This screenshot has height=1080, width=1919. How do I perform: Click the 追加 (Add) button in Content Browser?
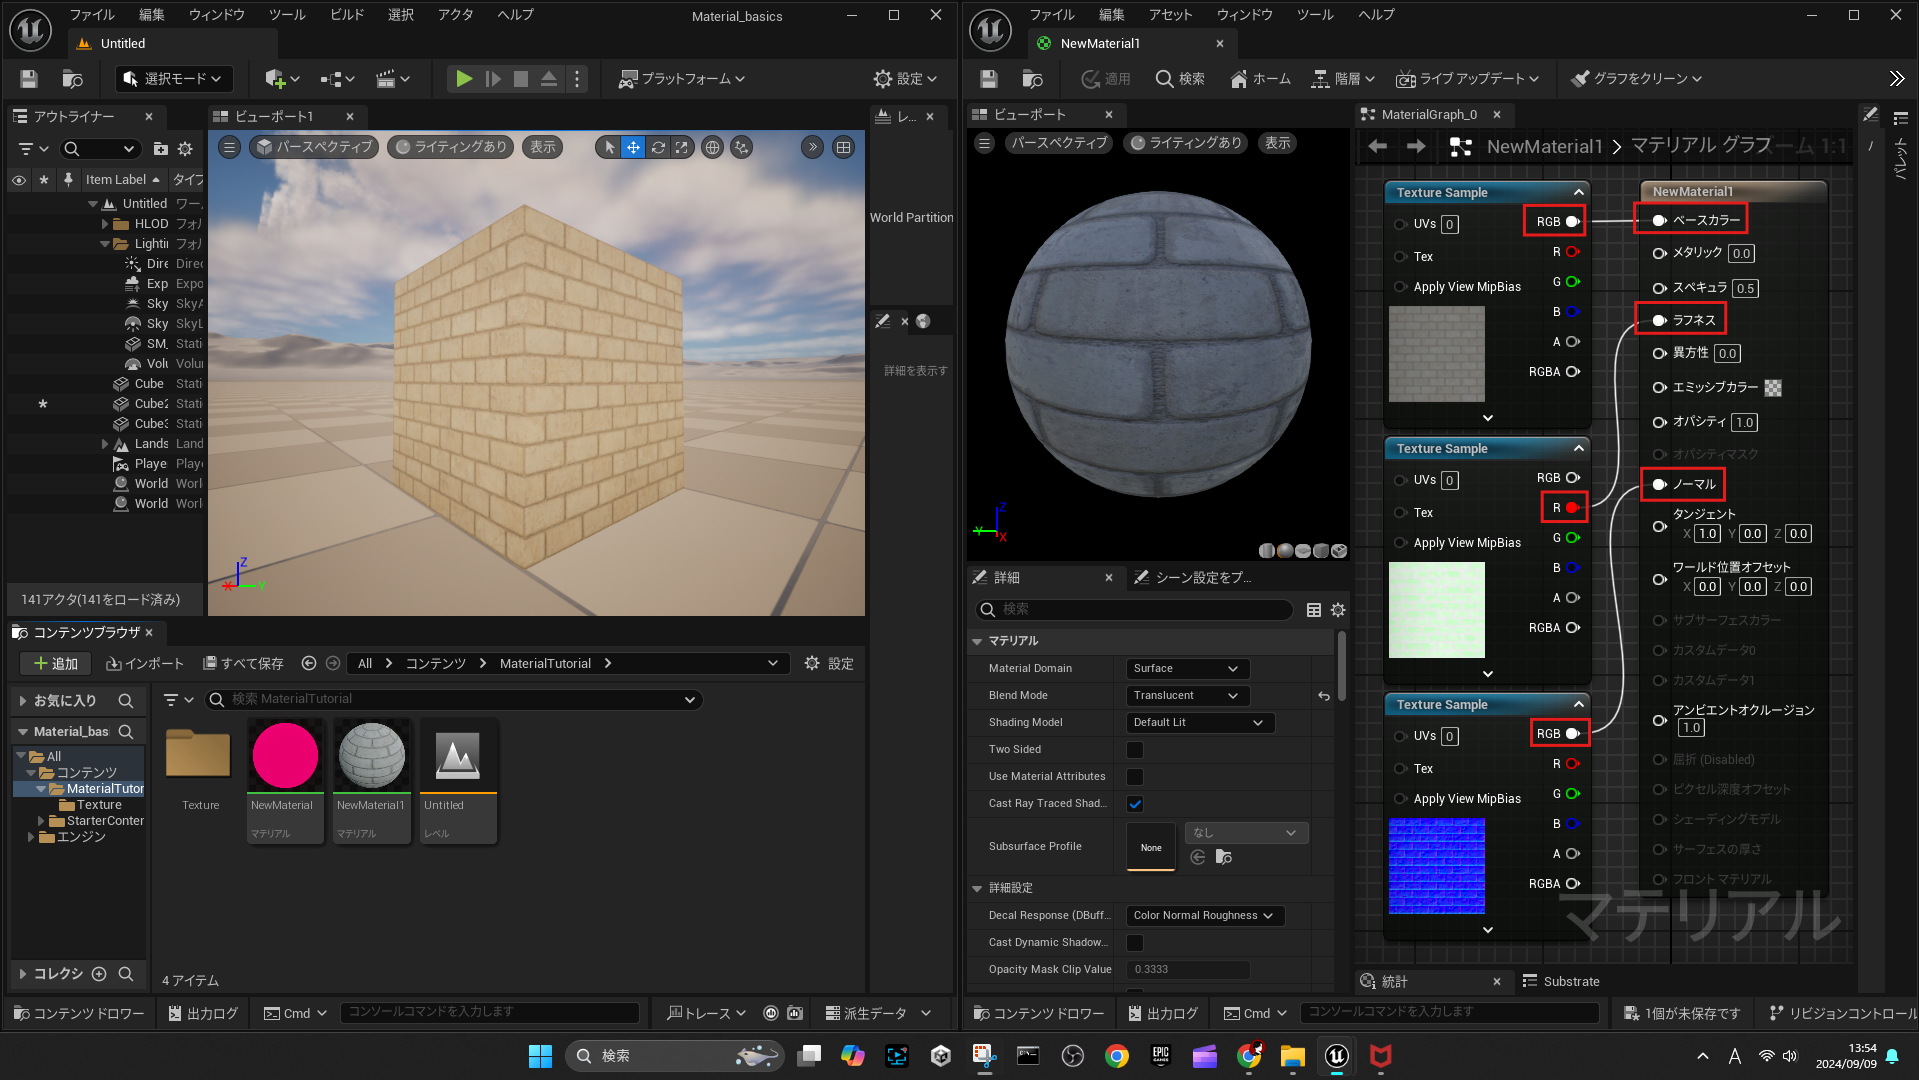pyautogui.click(x=55, y=663)
